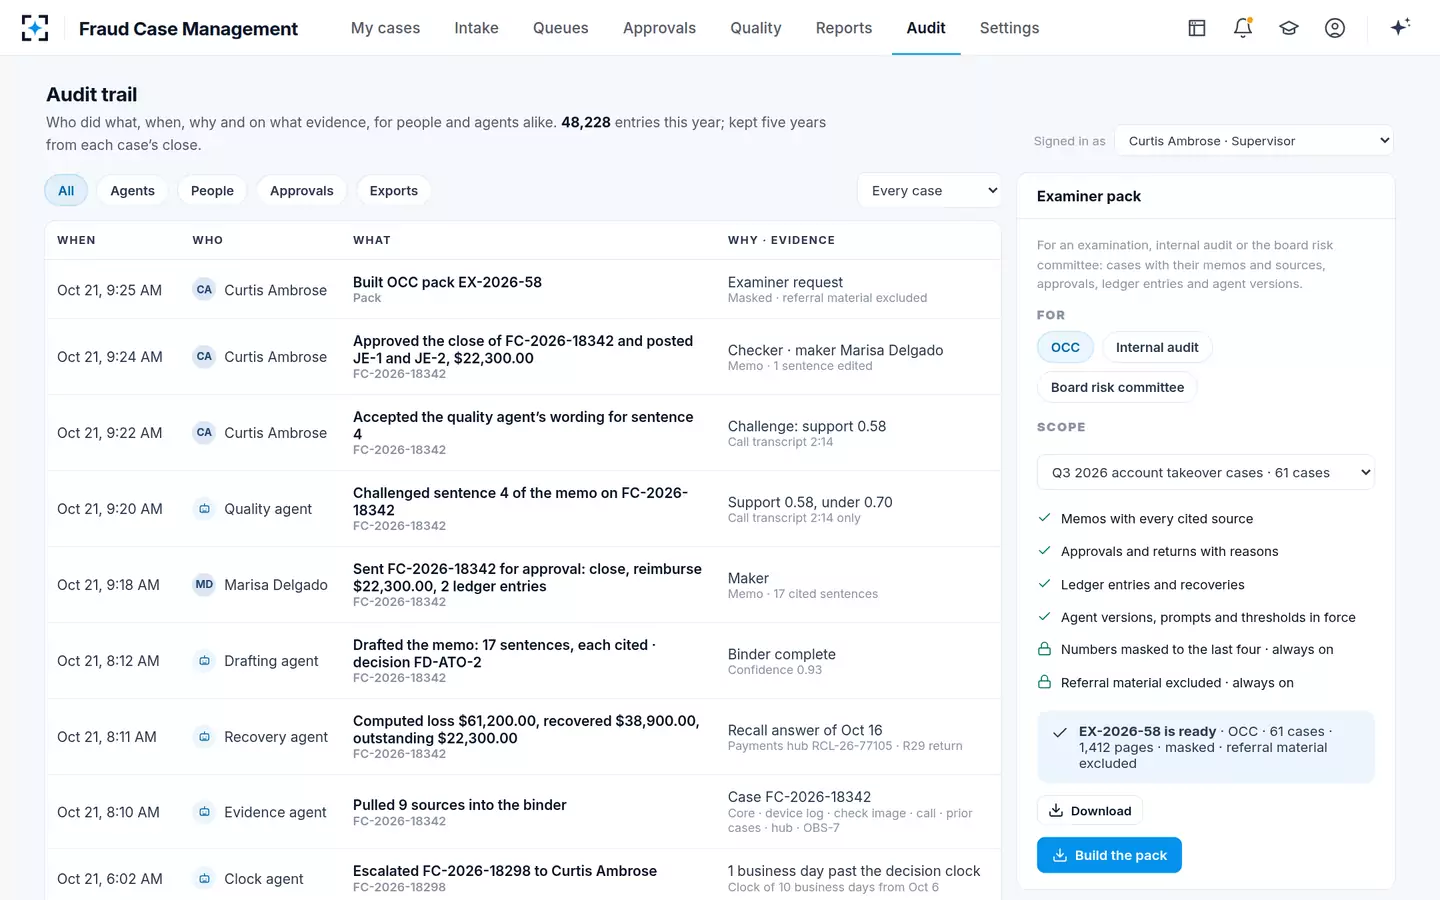Launch the sparkle AI assistant icon
1440x900 pixels.
click(1400, 27)
